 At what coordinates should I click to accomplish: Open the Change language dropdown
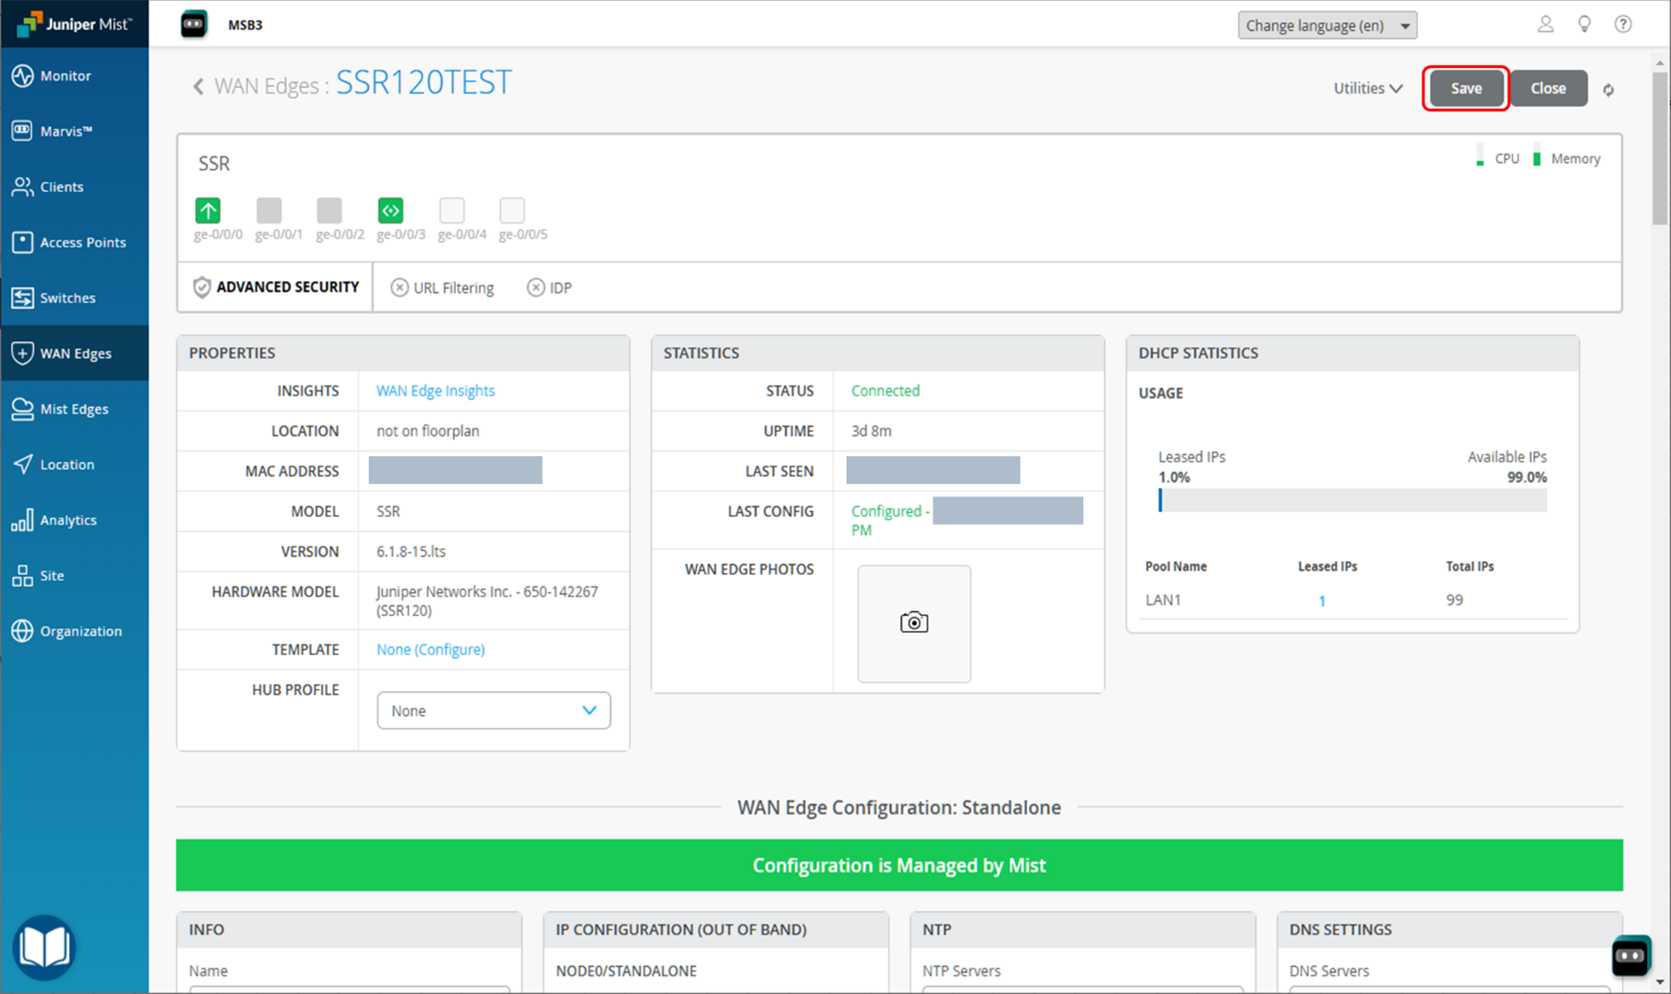[1327, 25]
